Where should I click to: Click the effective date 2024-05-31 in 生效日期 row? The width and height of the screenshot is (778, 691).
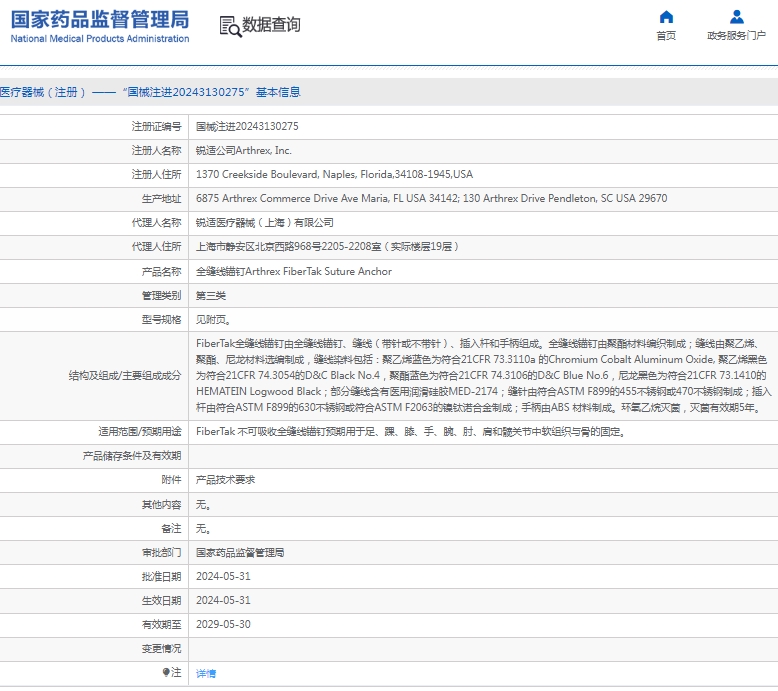(x=223, y=600)
